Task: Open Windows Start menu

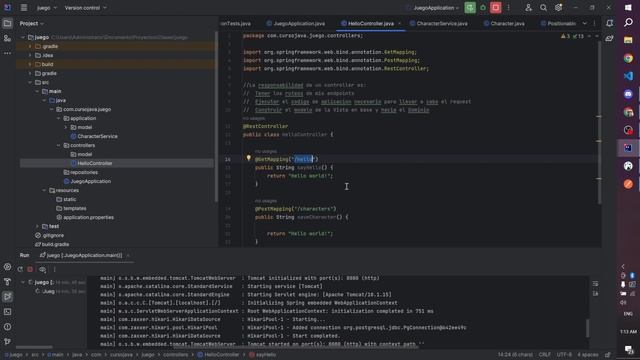Action: click(628, 8)
